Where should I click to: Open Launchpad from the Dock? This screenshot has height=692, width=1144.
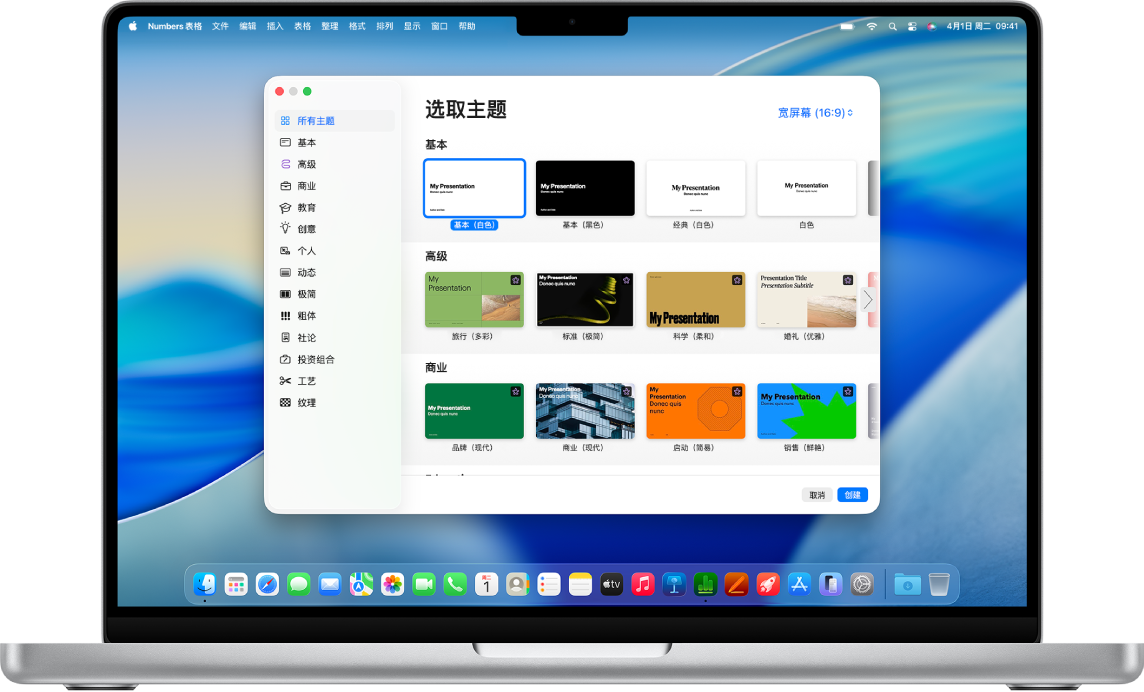[235, 584]
